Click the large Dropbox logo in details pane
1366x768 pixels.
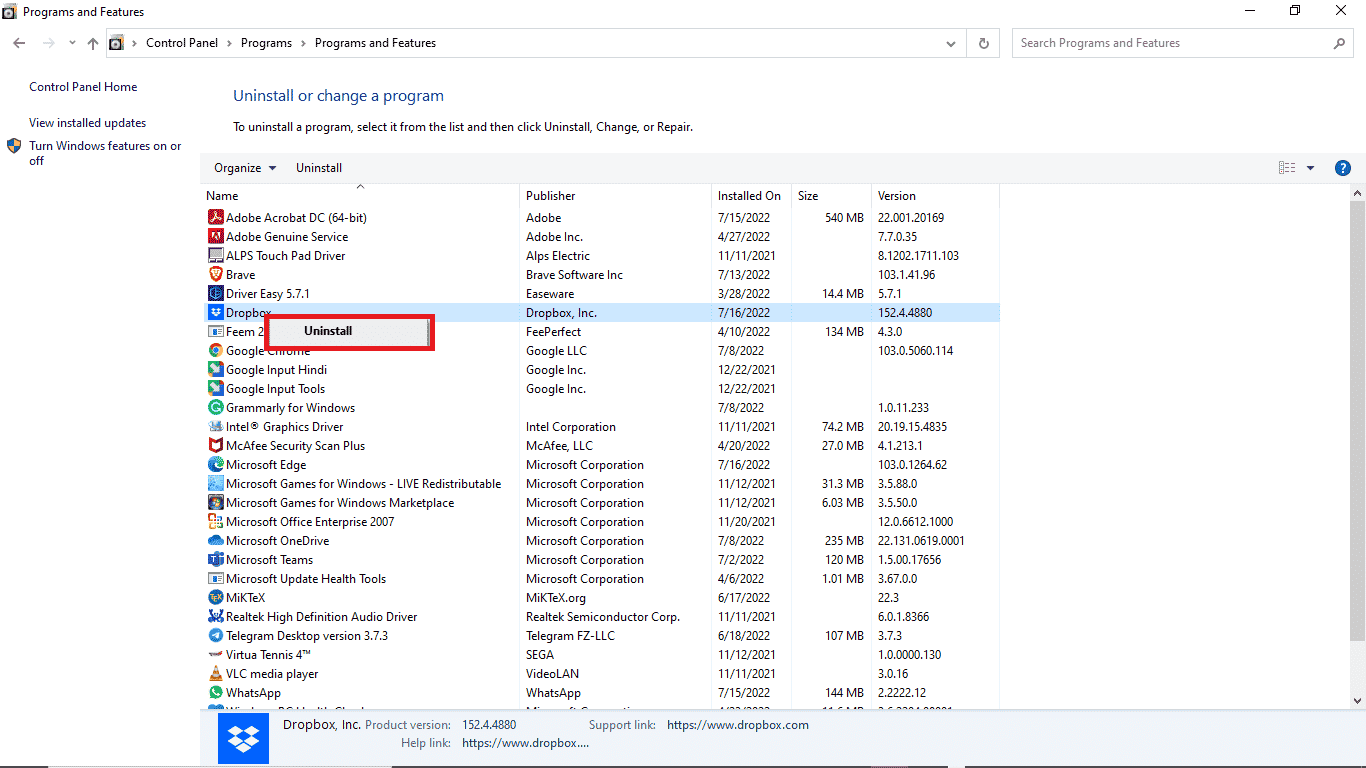(243, 739)
